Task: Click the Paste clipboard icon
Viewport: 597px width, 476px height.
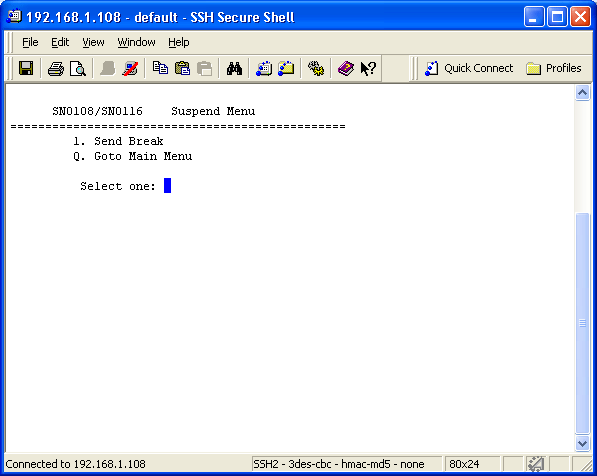Action: [182, 69]
